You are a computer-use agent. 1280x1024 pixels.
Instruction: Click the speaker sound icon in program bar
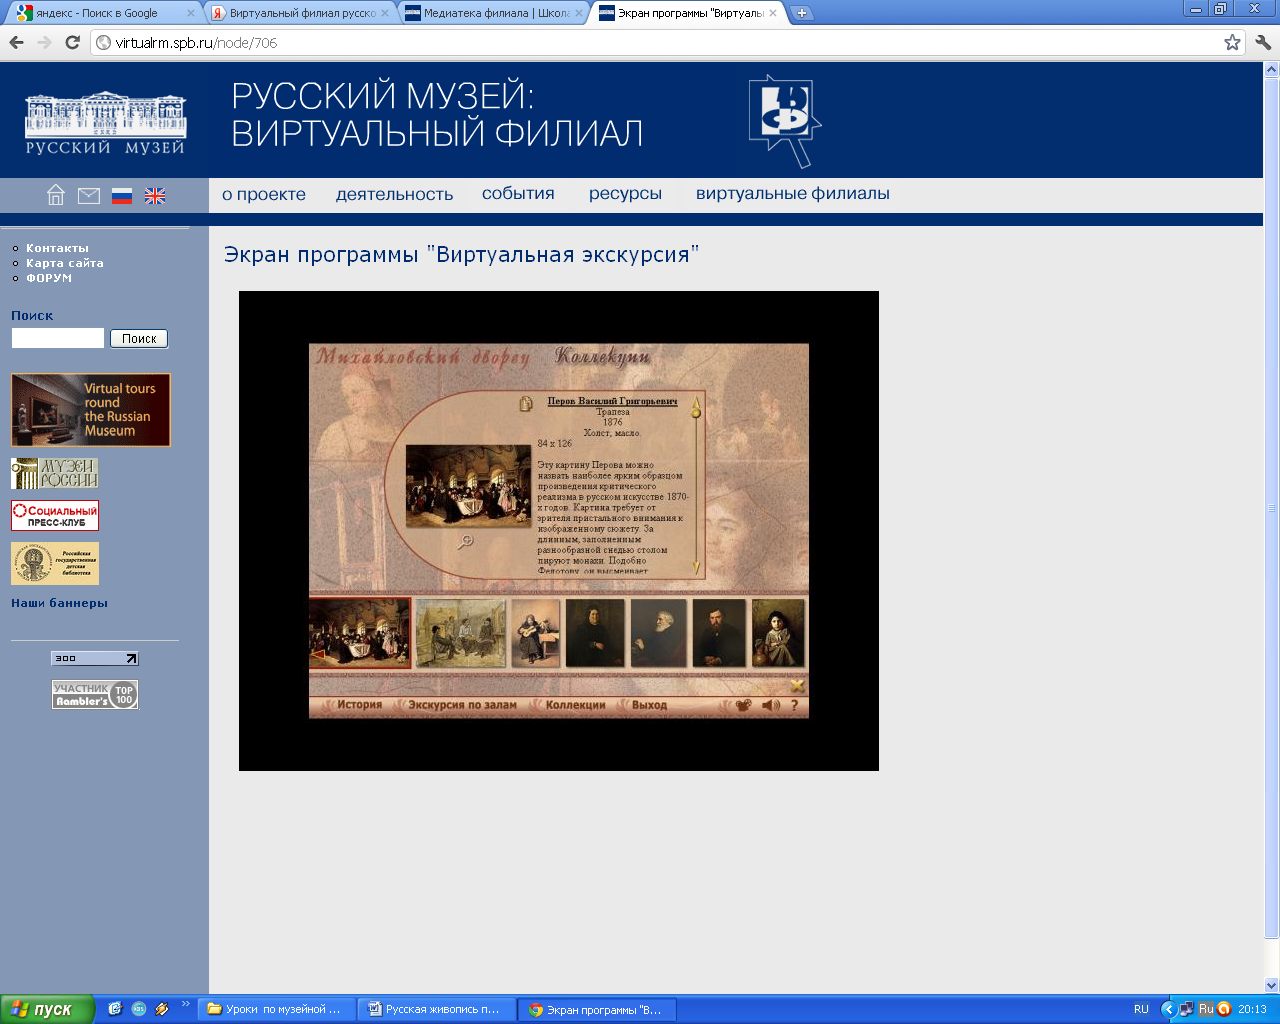tap(771, 705)
